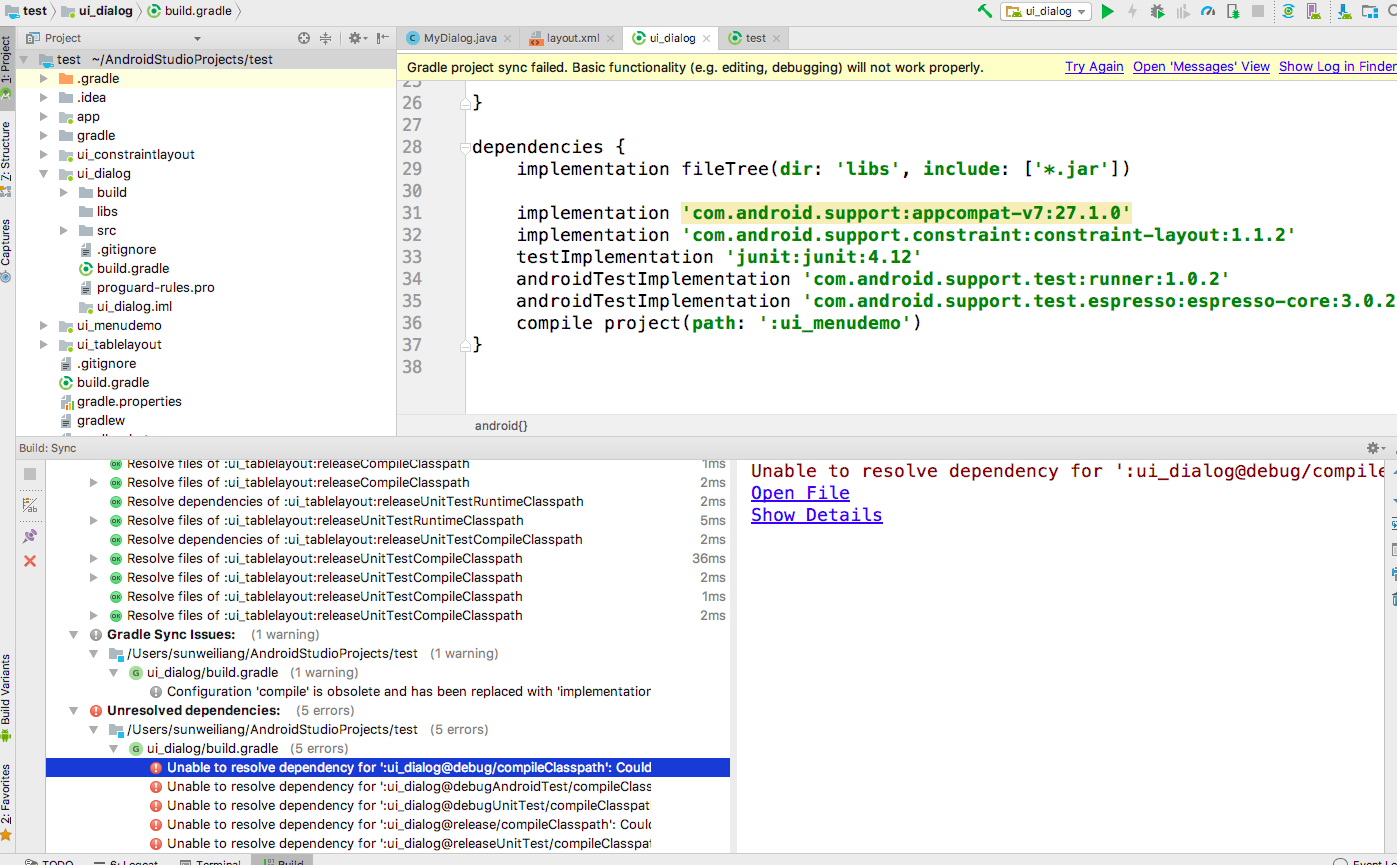Click the ui_dialog breadcrumb in navigation bar
The height and width of the screenshot is (865, 1397).
click(97, 11)
